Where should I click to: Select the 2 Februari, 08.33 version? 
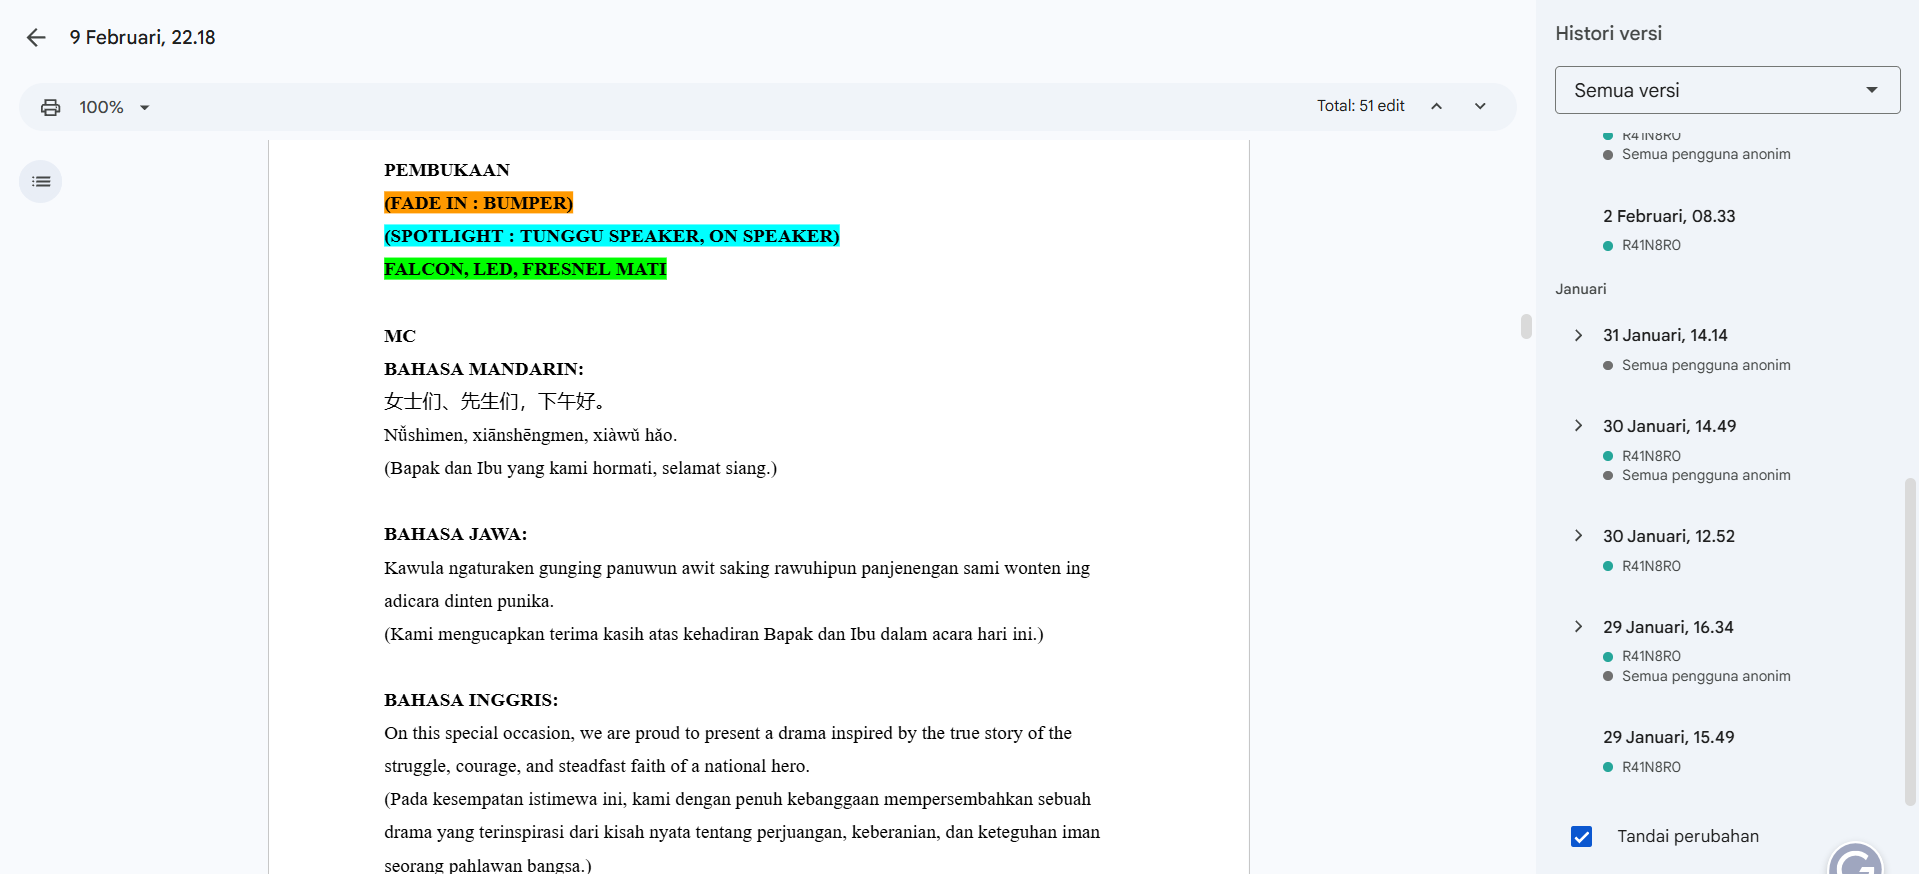click(x=1669, y=216)
